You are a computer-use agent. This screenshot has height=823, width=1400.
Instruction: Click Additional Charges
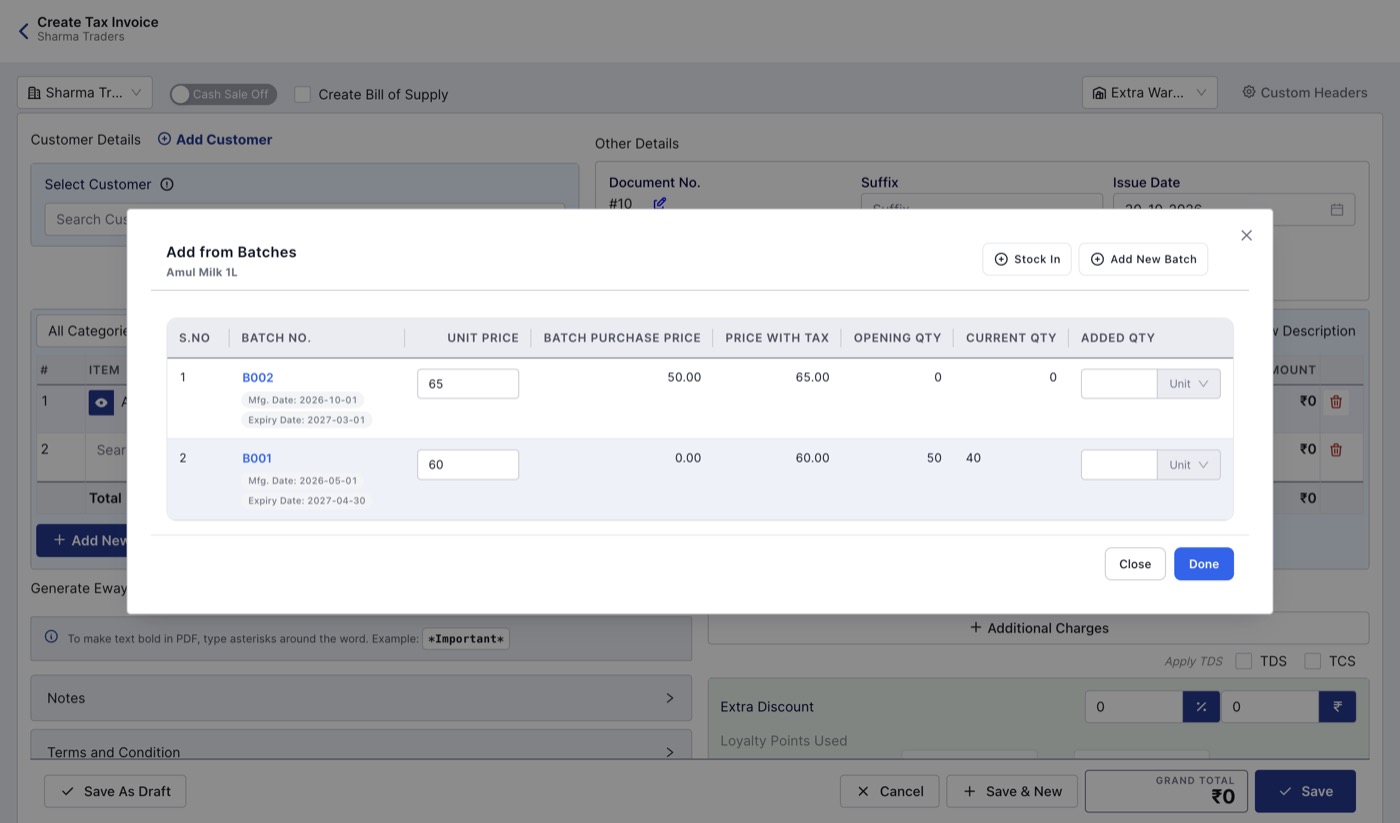coord(1039,628)
